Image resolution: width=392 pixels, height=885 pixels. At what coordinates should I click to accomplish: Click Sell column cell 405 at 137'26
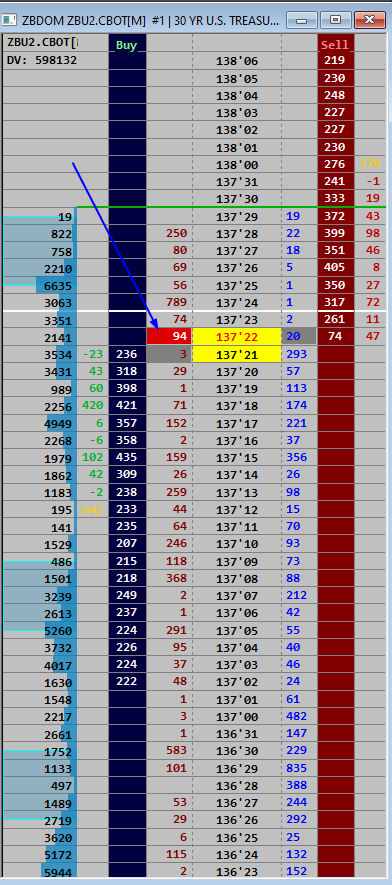(x=336, y=268)
